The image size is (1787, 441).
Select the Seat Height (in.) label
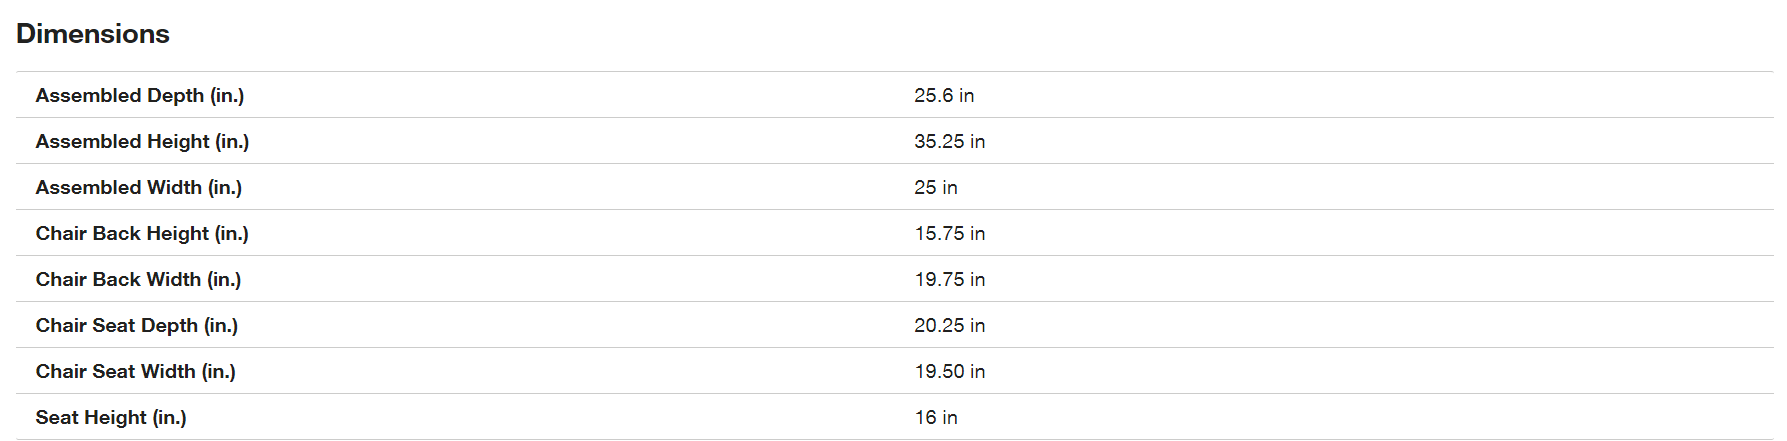point(111,417)
